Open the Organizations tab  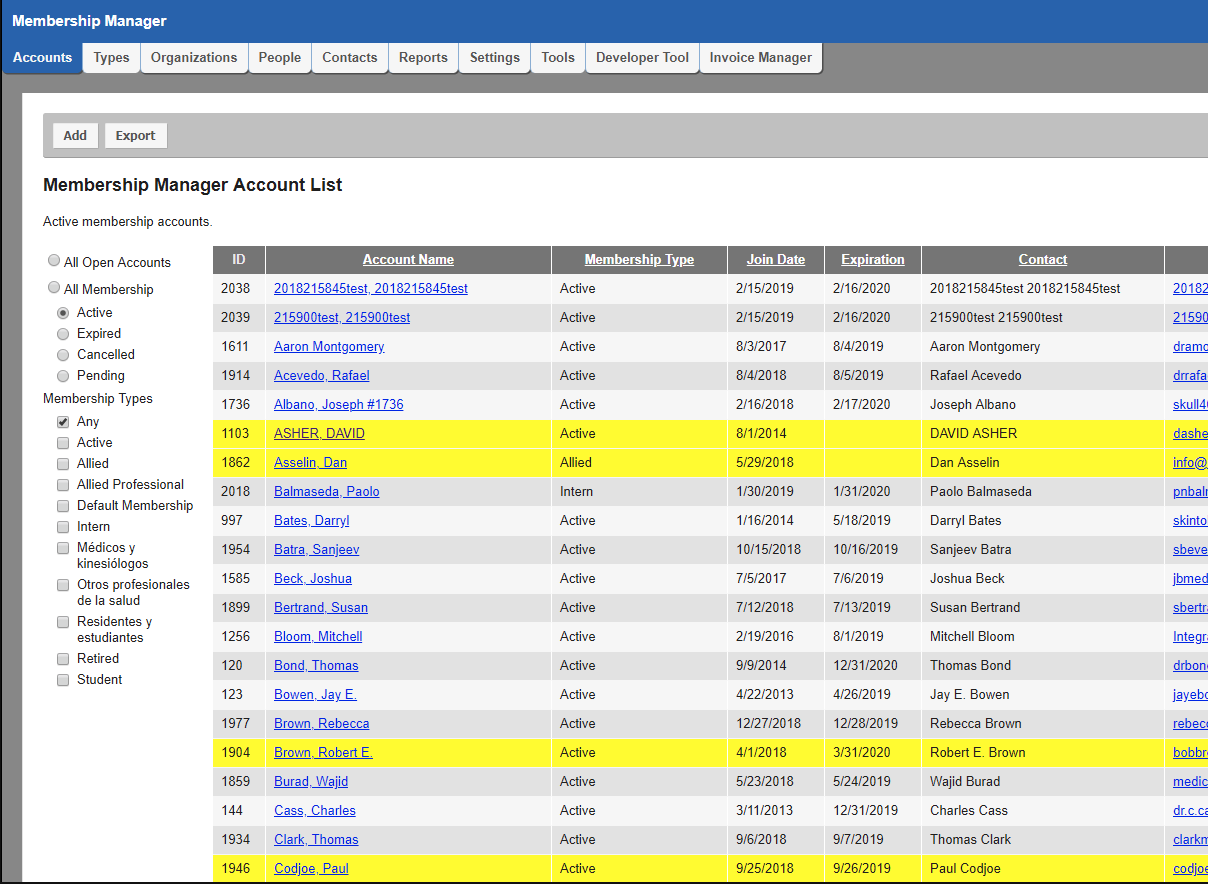(194, 58)
